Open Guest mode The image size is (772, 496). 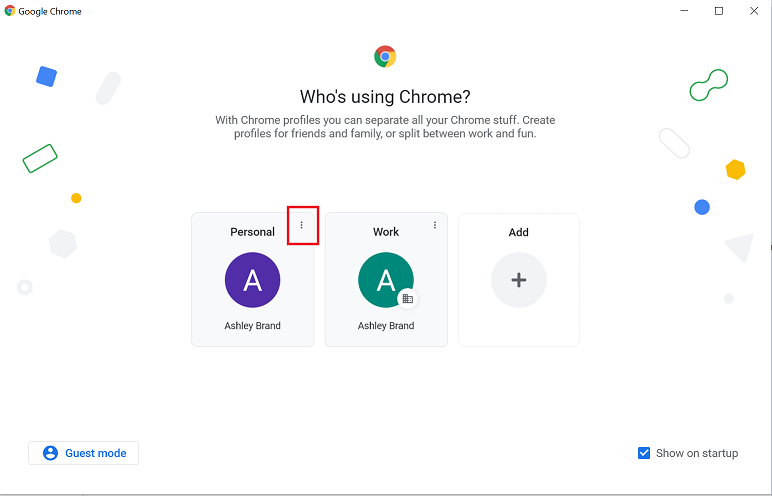click(84, 453)
